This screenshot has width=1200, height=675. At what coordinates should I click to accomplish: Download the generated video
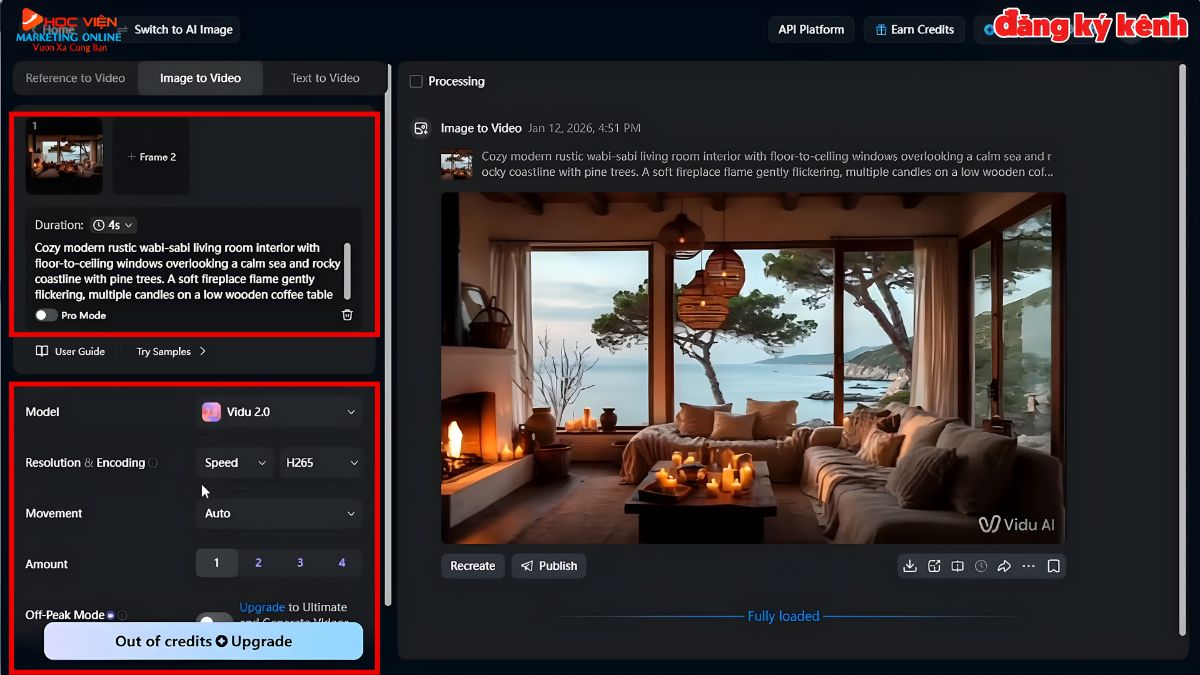click(x=910, y=565)
